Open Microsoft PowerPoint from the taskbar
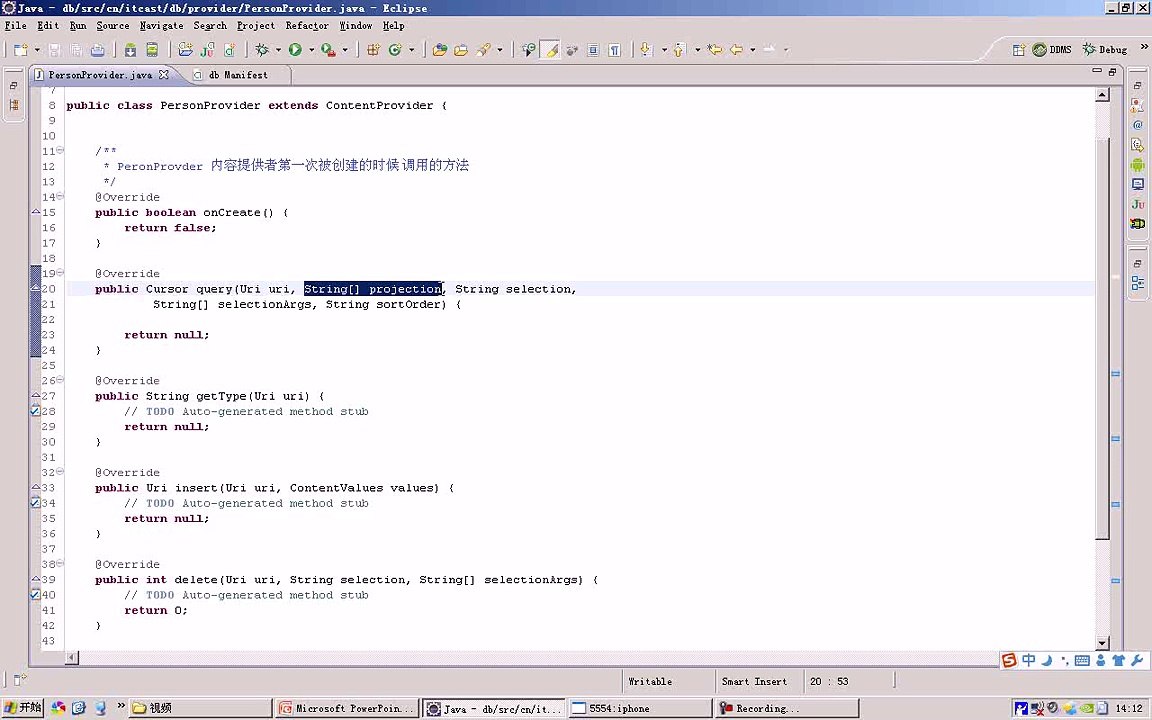The image size is (1152, 720). click(x=348, y=708)
